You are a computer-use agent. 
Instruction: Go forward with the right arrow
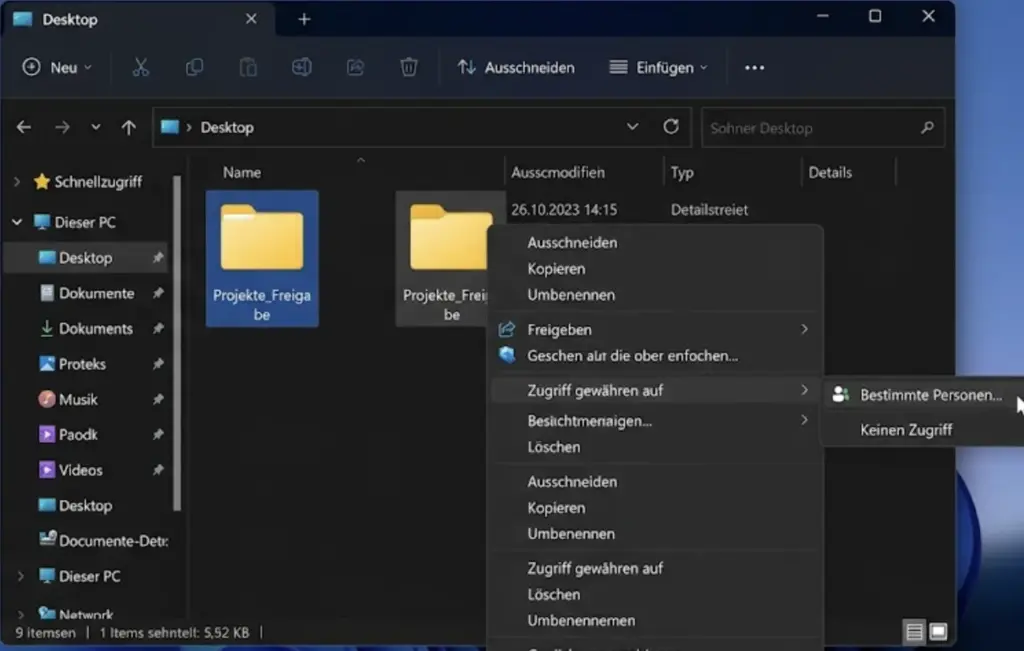62,127
